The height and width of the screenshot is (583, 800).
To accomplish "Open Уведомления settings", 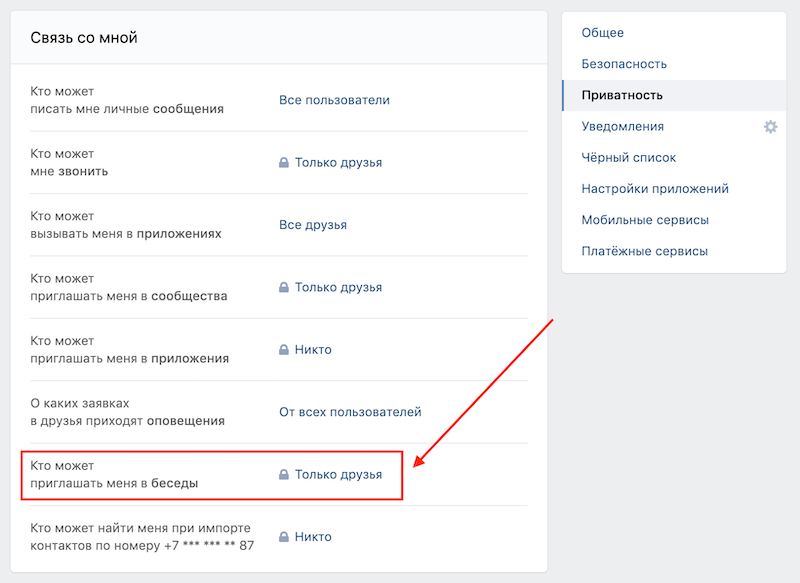I will [622, 126].
